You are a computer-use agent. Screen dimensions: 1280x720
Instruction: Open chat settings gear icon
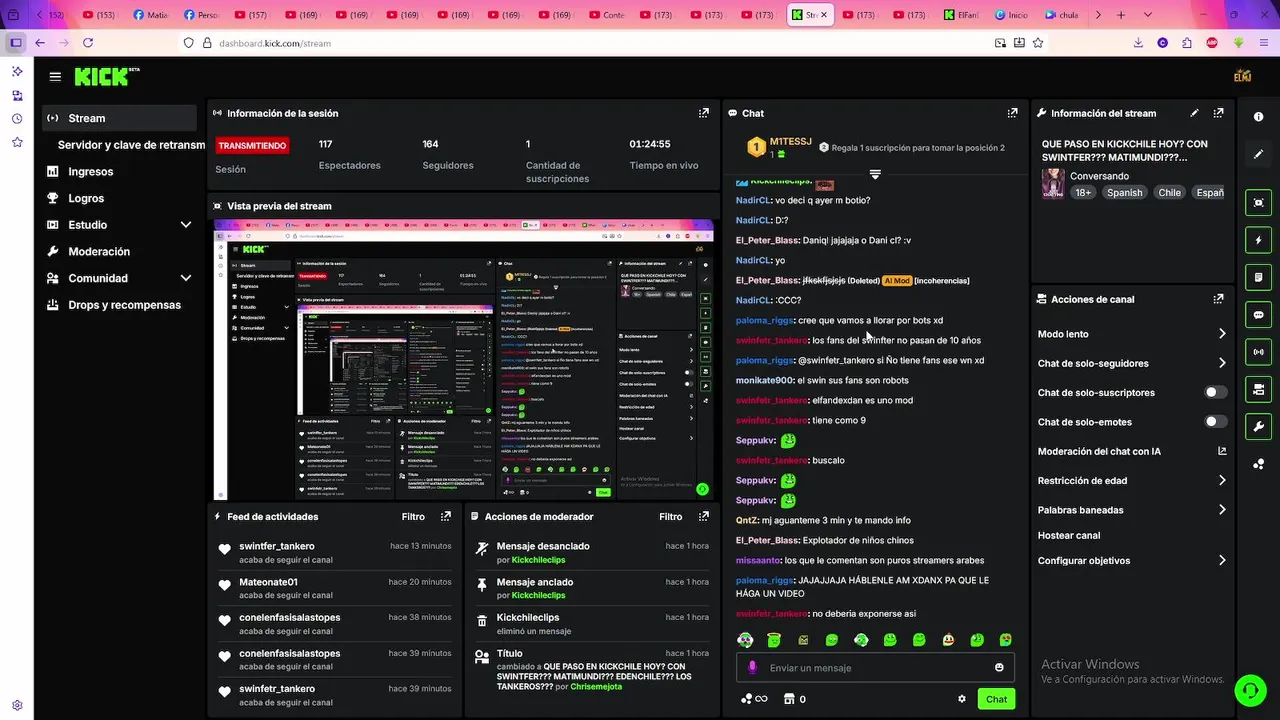pyautogui.click(x=962, y=699)
